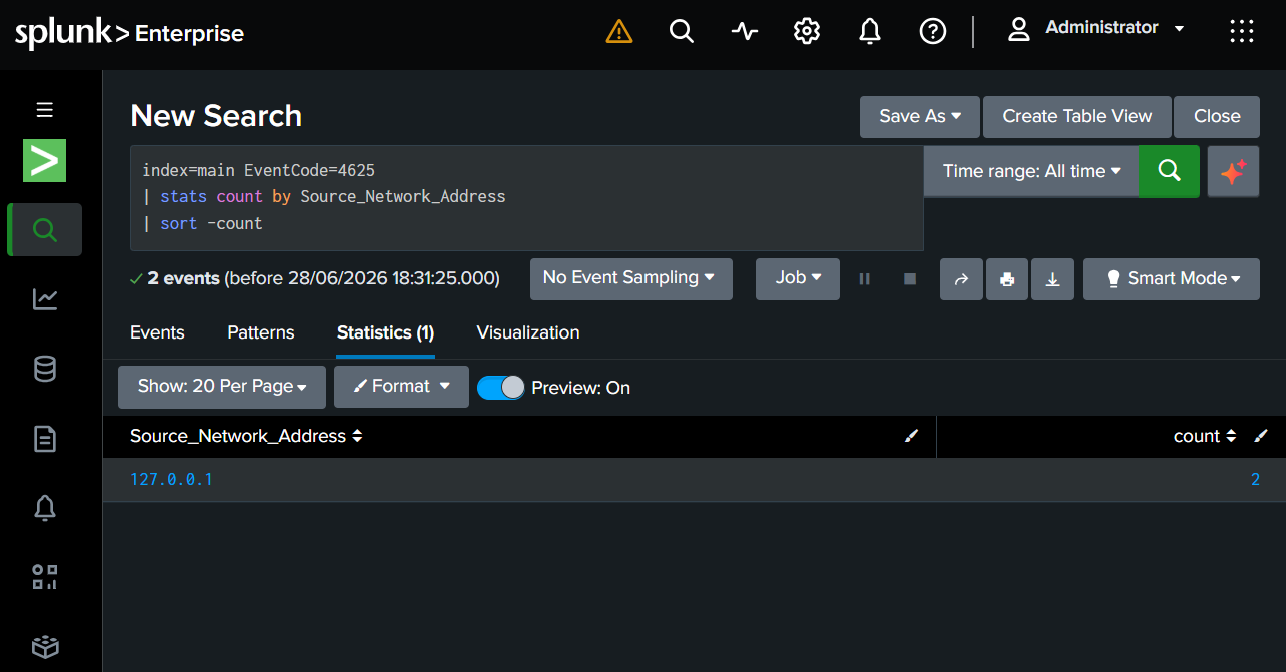Open the box package sidebar icon

[44, 646]
